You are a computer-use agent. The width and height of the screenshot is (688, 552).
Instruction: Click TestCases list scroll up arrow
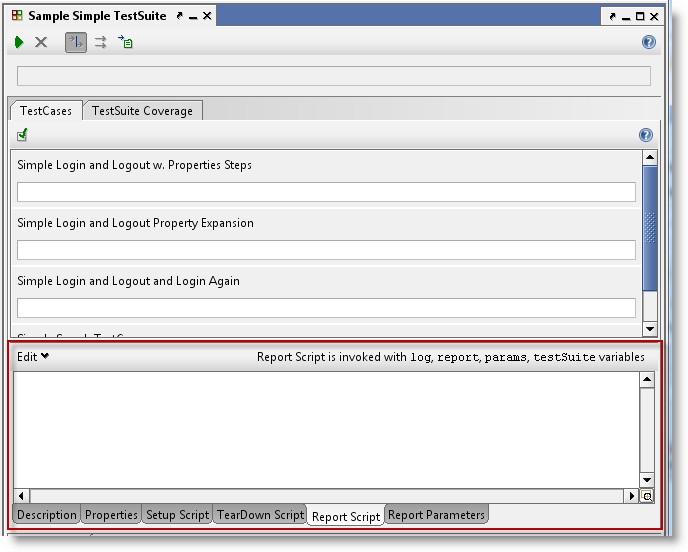[x=650, y=158]
